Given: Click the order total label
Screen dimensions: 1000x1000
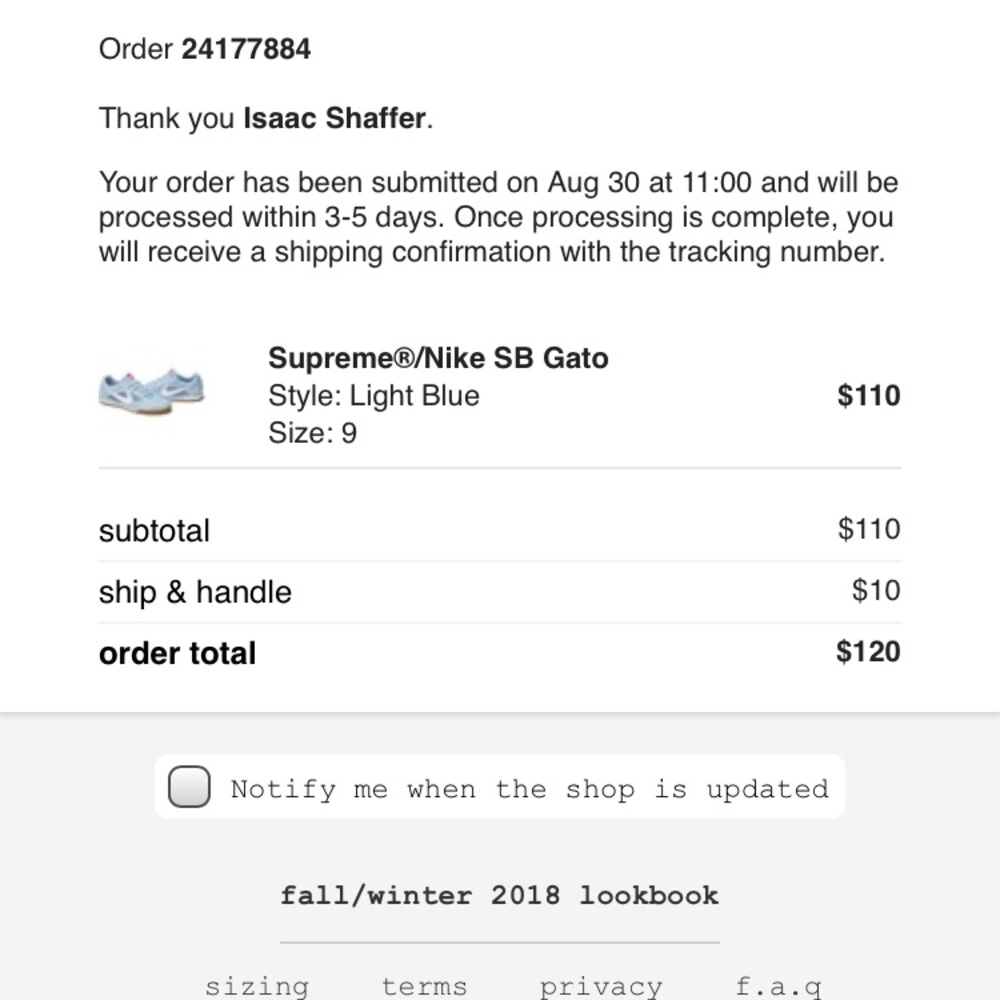Looking at the screenshot, I should click(177, 652).
